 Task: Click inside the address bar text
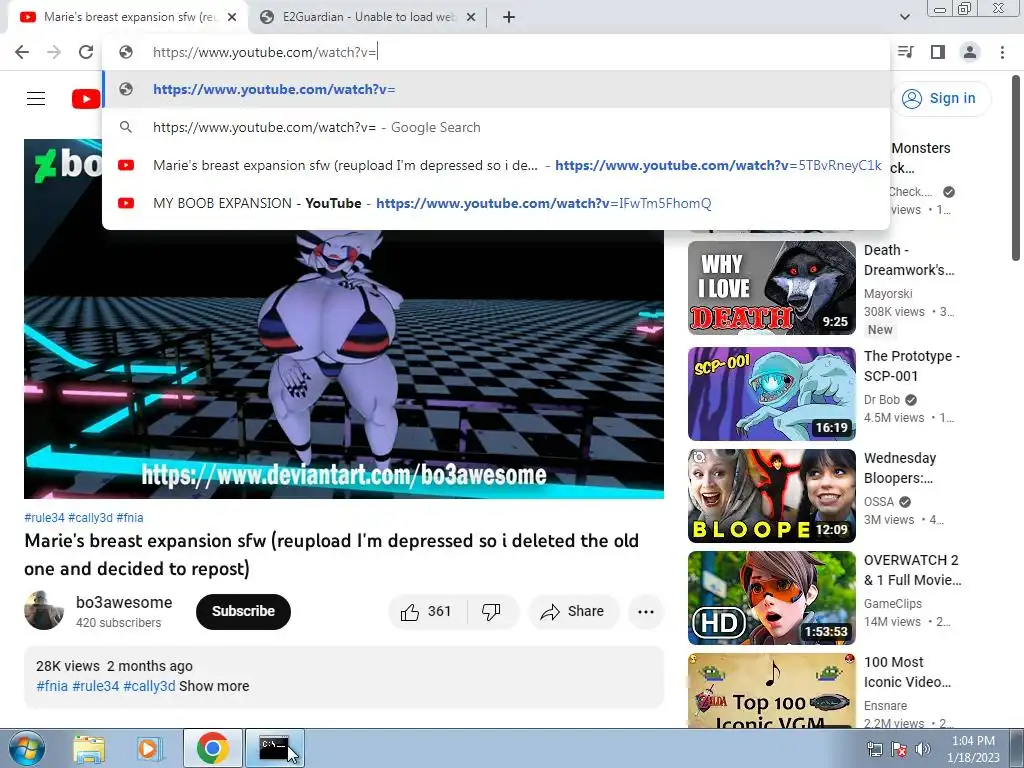pos(264,52)
